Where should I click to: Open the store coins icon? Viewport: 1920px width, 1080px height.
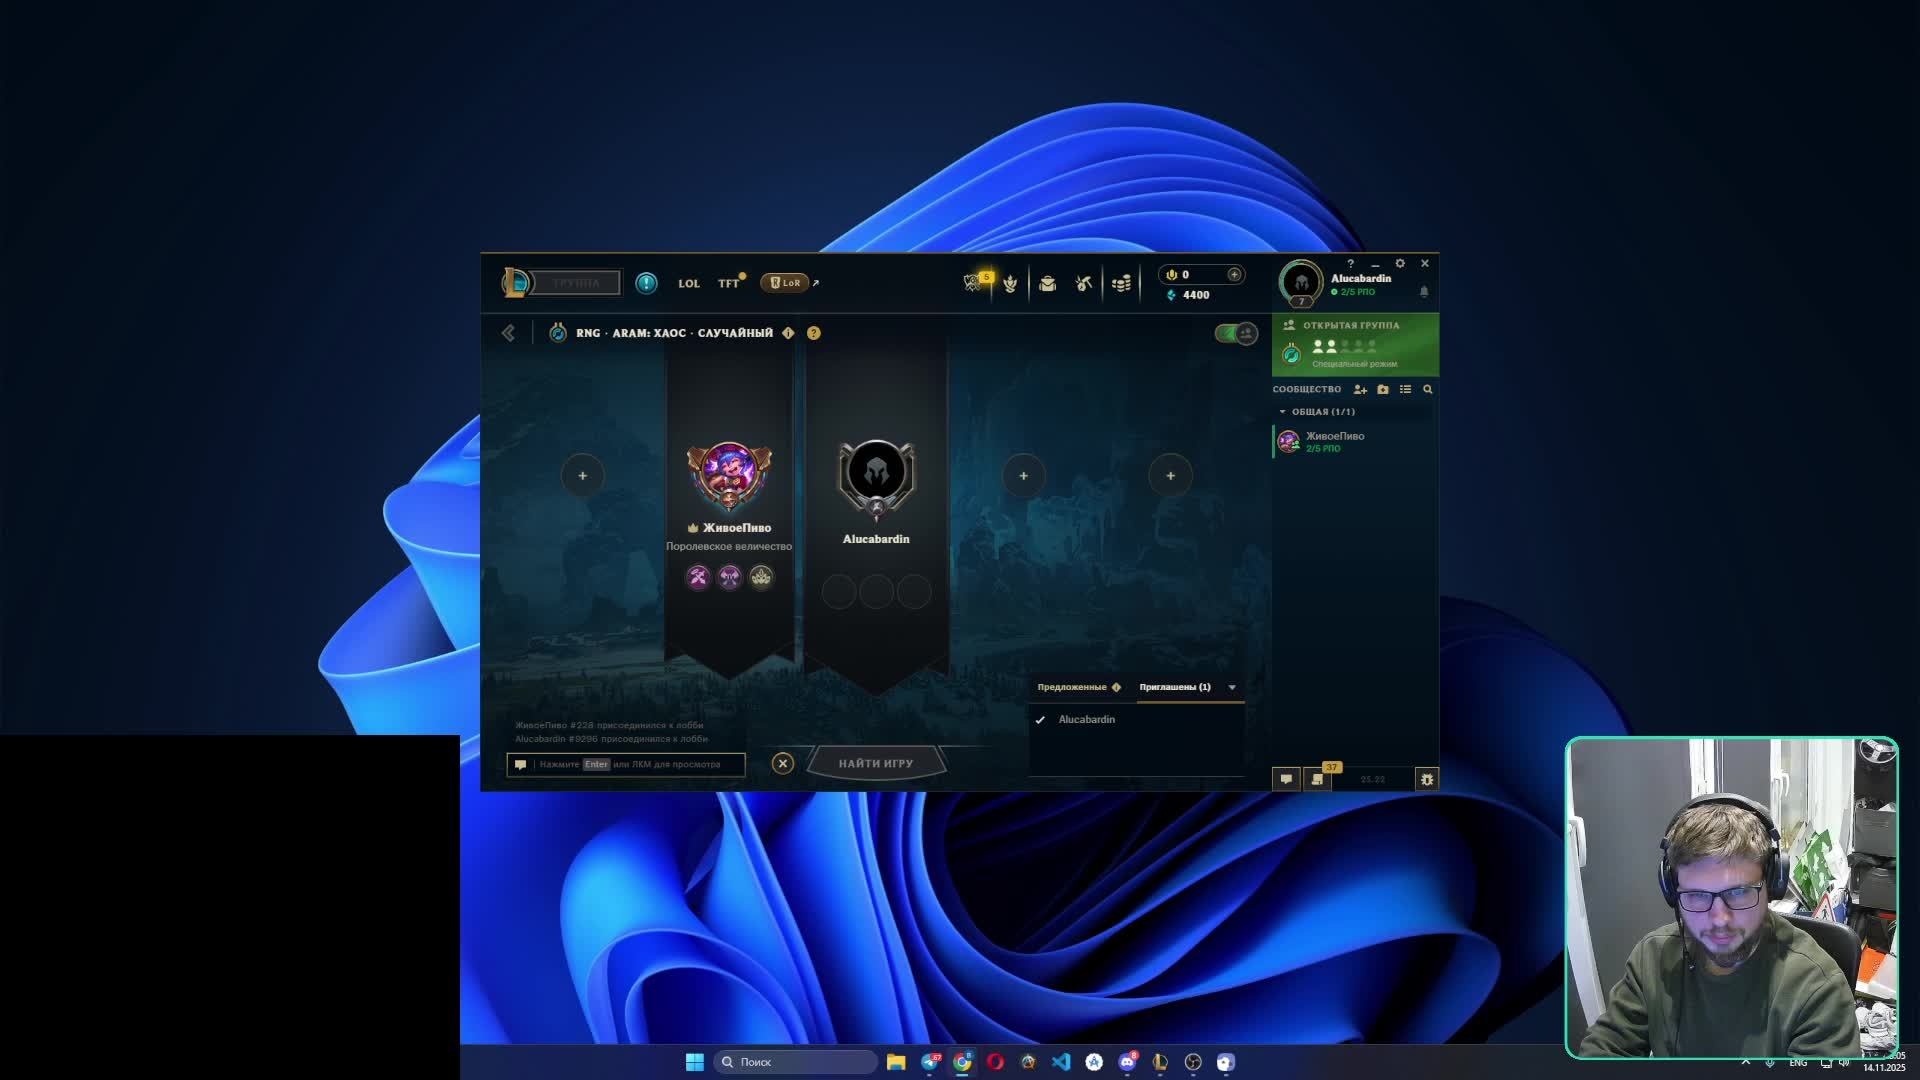pos(1121,284)
